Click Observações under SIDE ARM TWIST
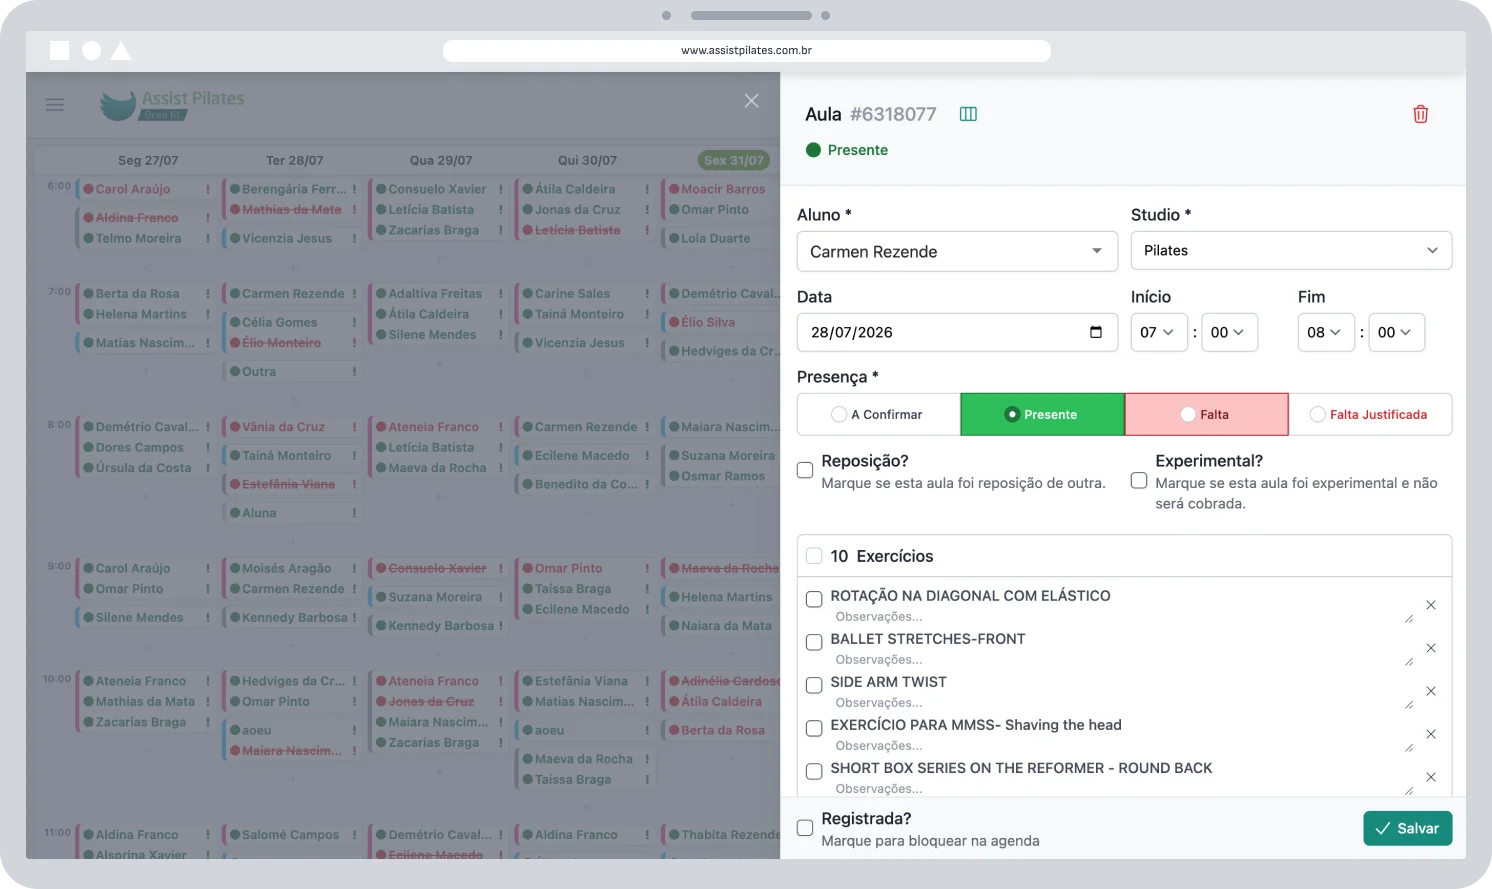The height and width of the screenshot is (889, 1492). click(1120, 703)
